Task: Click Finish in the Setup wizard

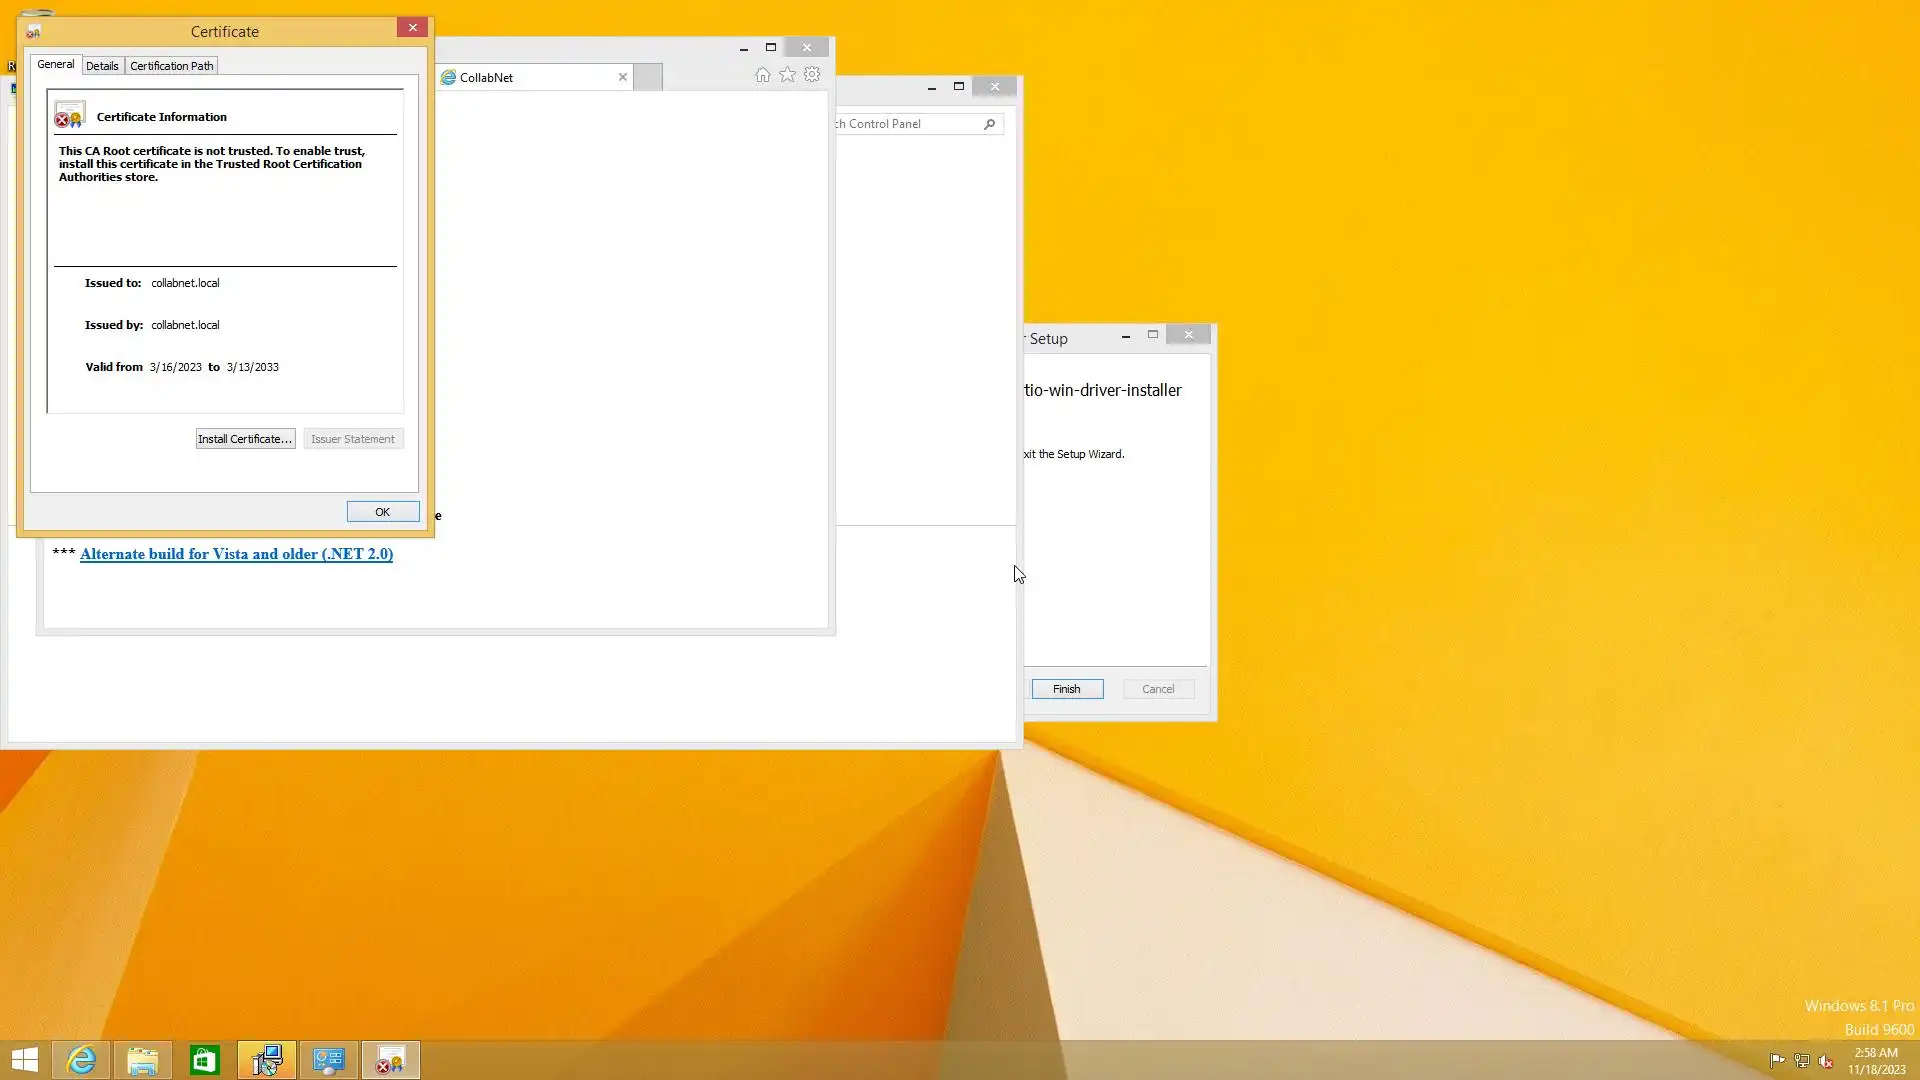Action: click(1067, 689)
